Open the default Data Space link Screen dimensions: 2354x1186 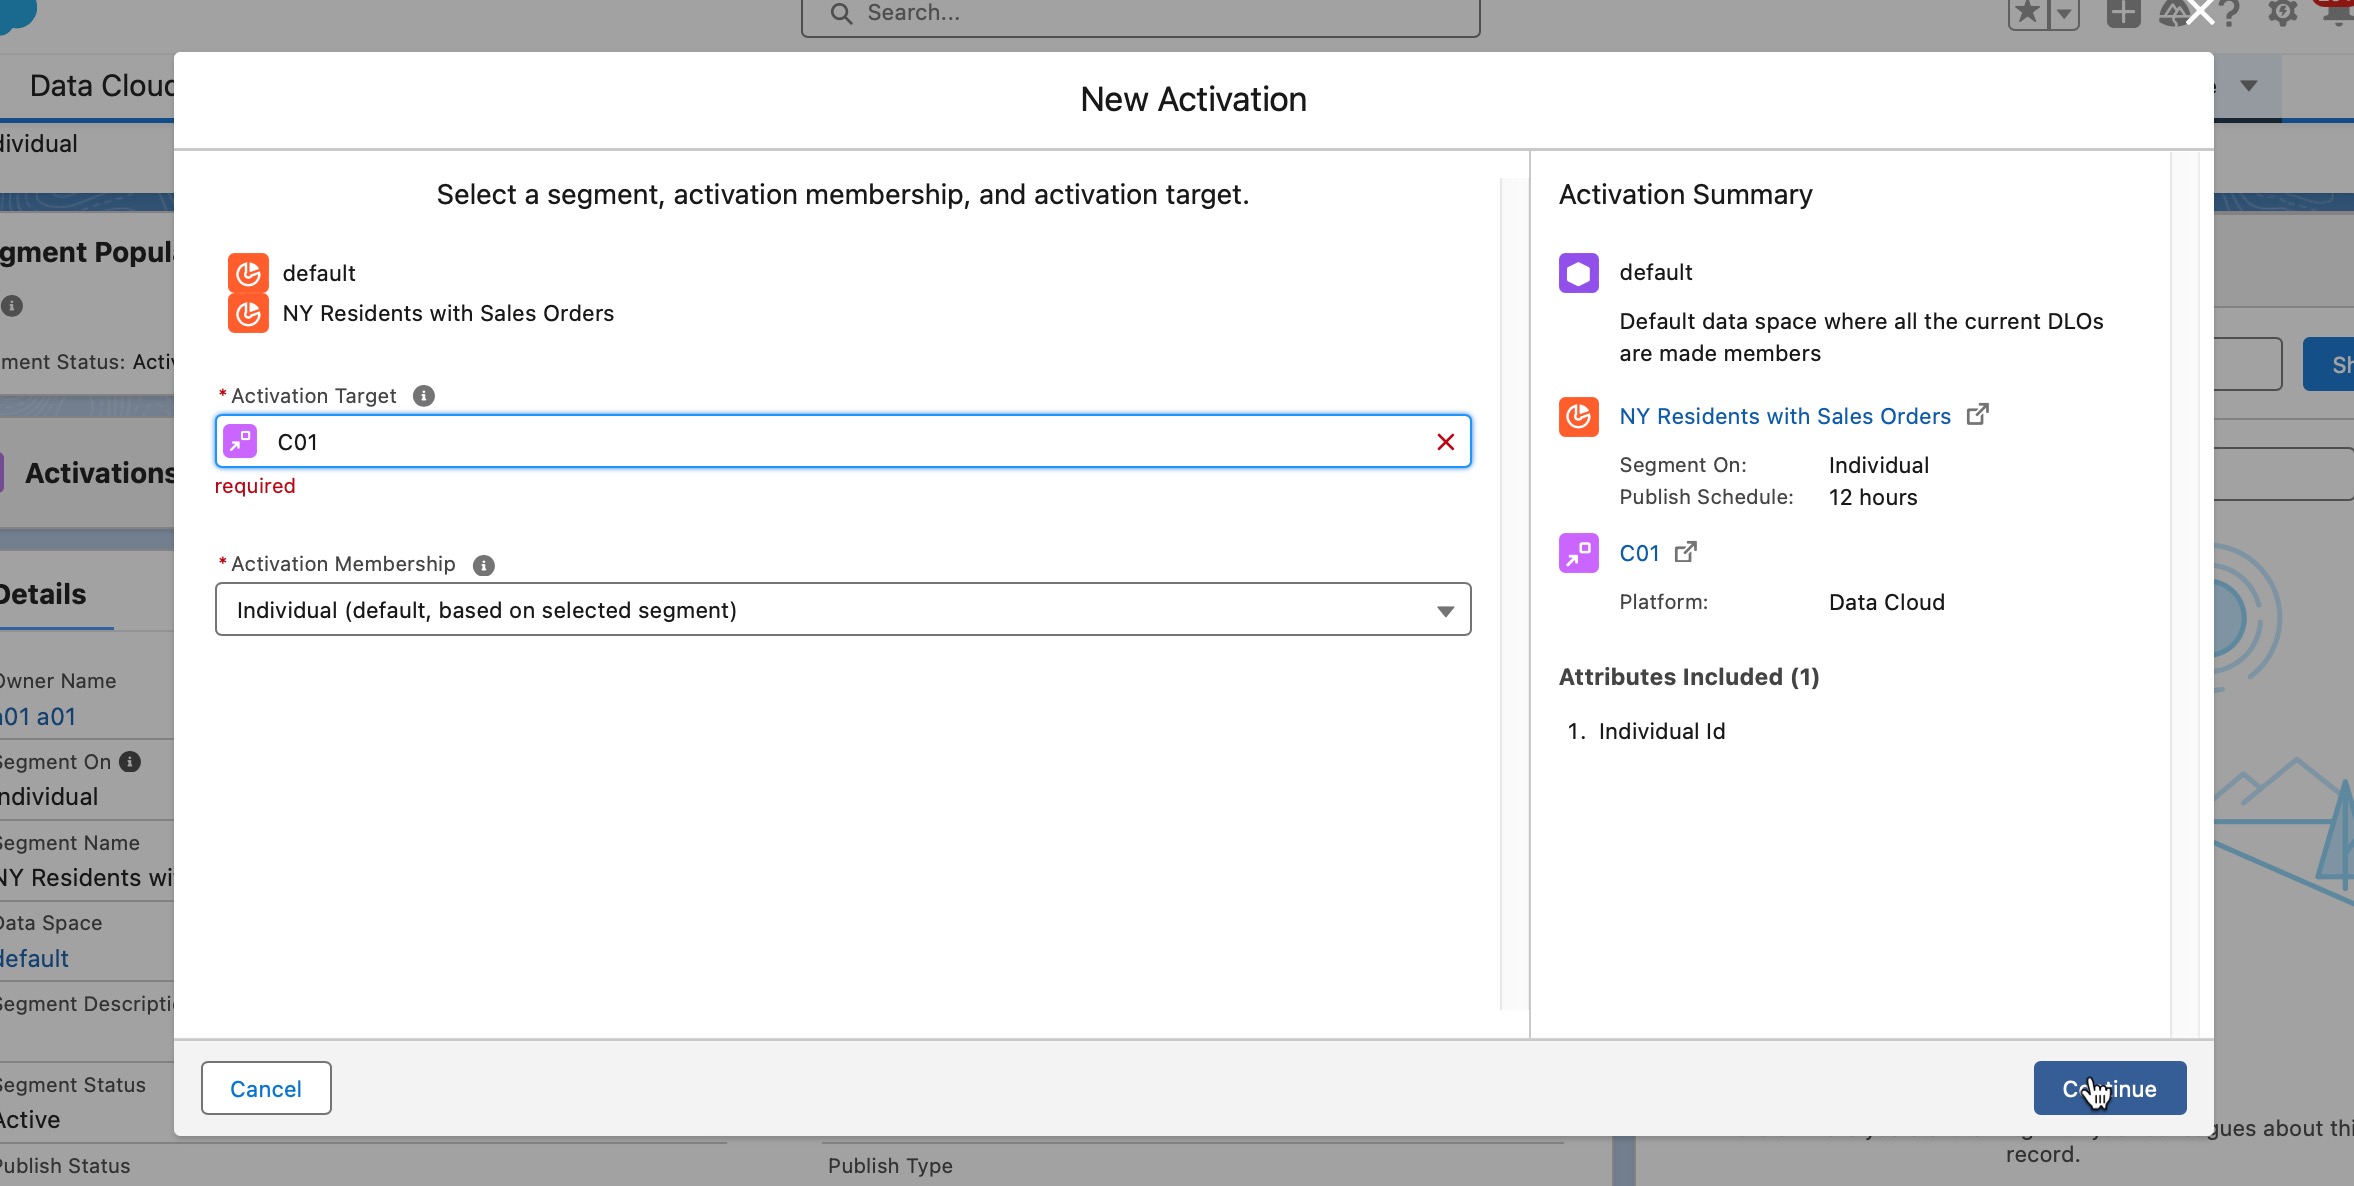(x=34, y=959)
